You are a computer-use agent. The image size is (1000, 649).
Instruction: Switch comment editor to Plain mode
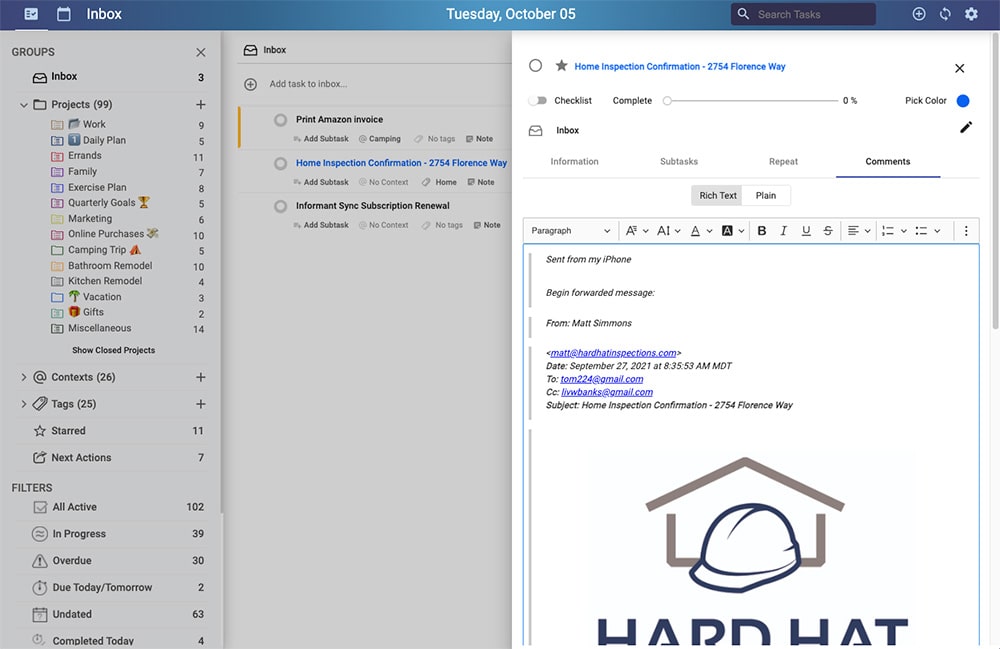766,195
